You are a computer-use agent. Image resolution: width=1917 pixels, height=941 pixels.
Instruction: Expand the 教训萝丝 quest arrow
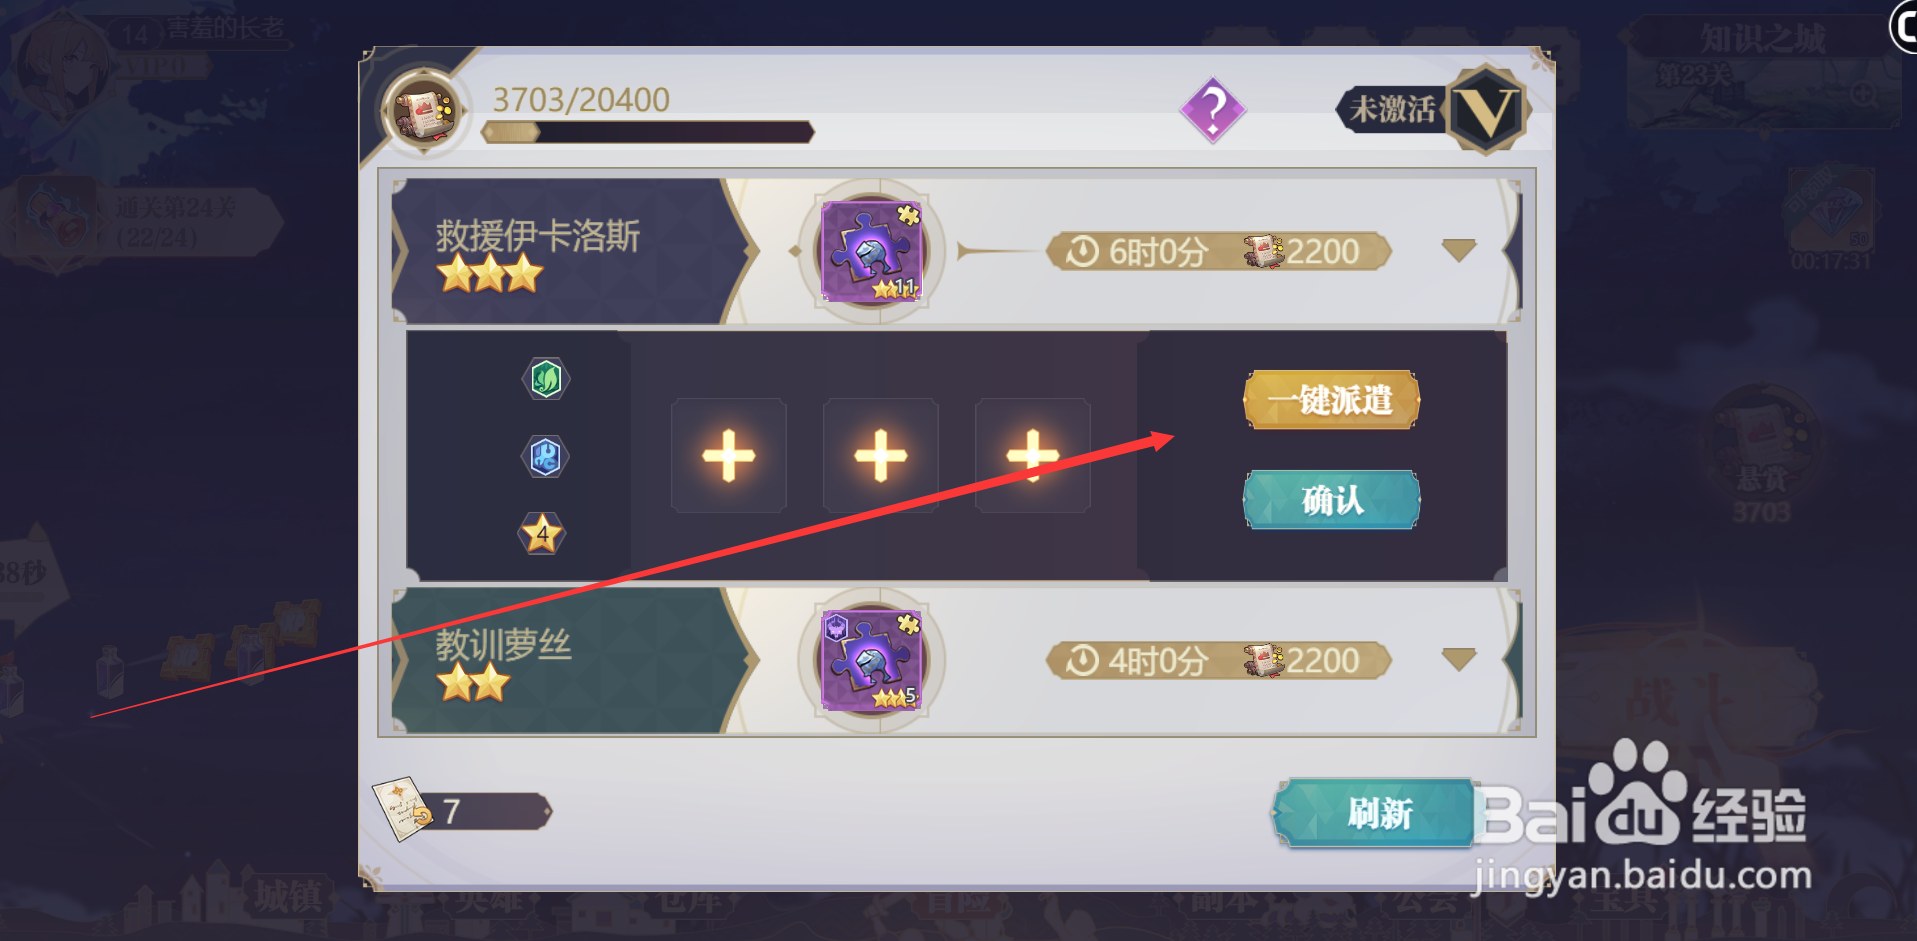1459,659
